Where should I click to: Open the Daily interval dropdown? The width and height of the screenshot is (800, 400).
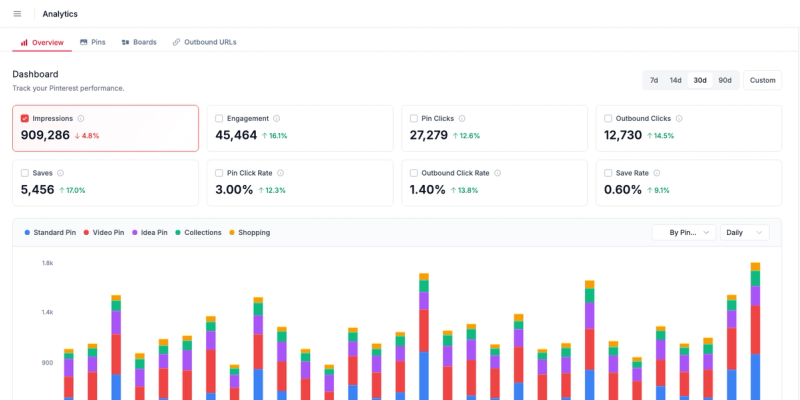click(744, 233)
